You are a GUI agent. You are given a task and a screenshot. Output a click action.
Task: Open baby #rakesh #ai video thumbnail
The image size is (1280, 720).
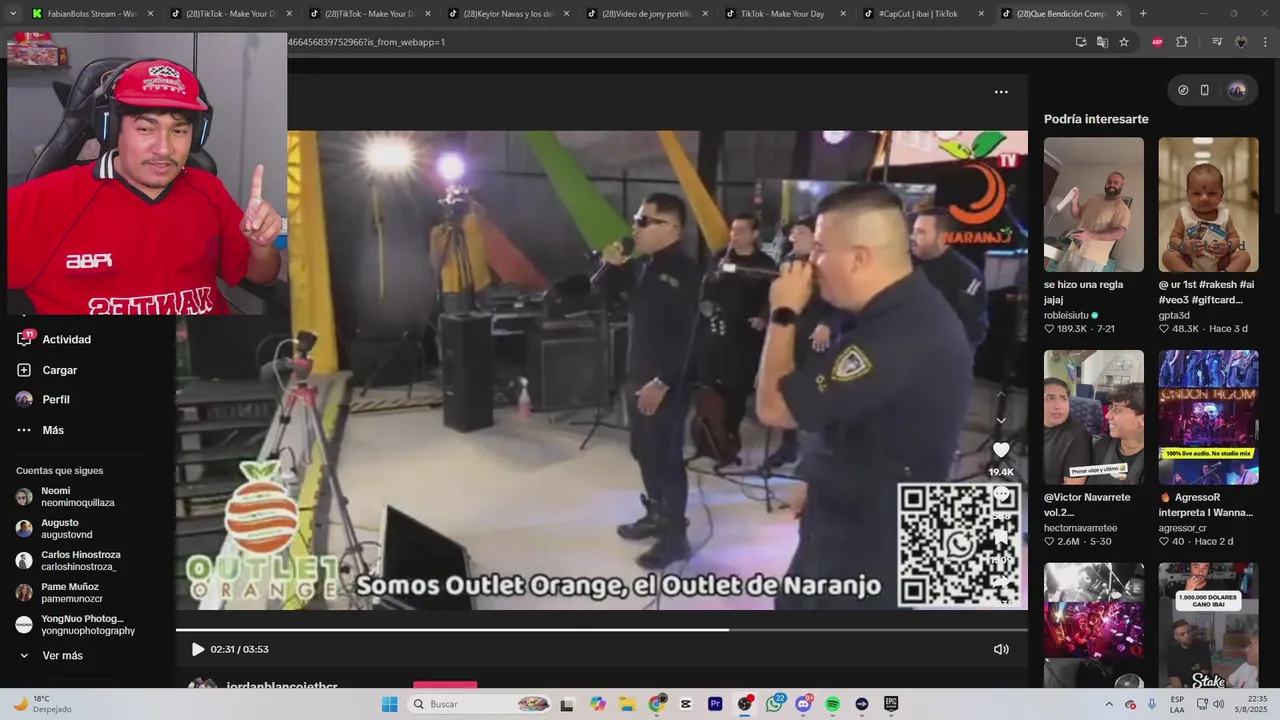[1208, 204]
